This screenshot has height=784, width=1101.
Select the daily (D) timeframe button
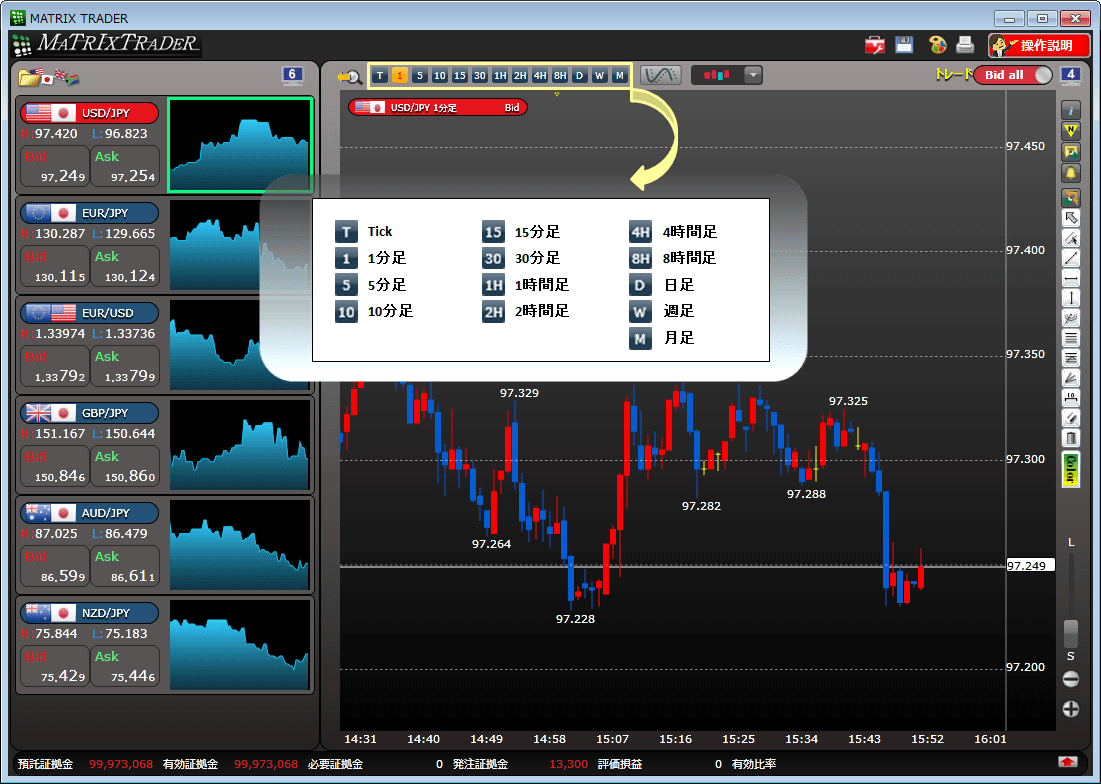pyautogui.click(x=579, y=75)
